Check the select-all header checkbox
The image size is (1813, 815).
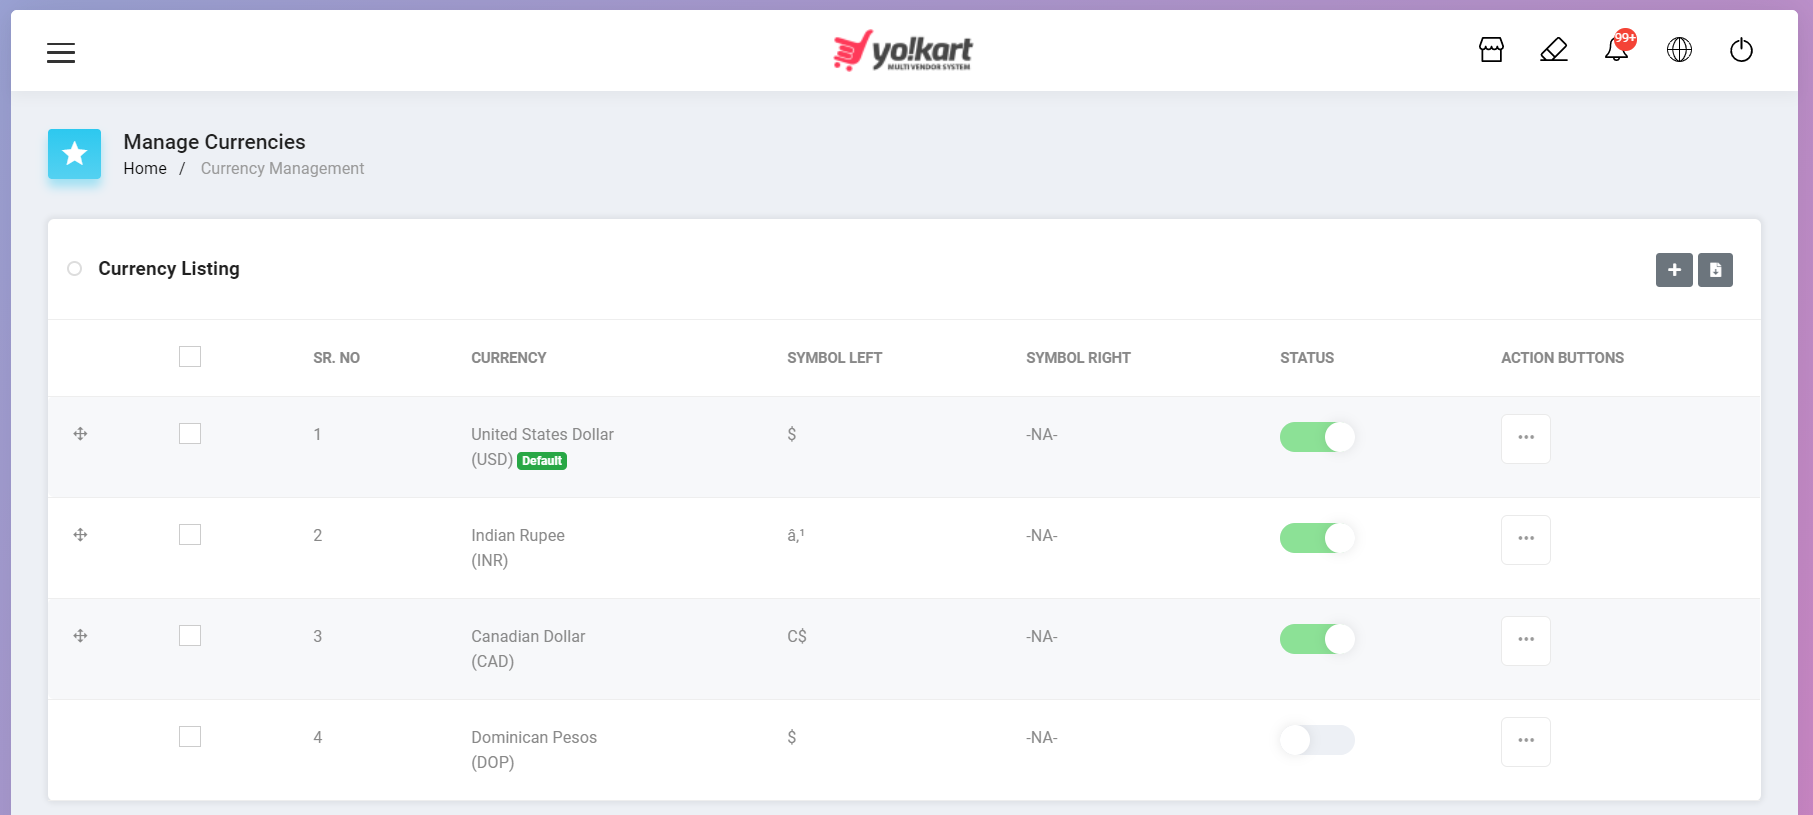[x=190, y=357]
